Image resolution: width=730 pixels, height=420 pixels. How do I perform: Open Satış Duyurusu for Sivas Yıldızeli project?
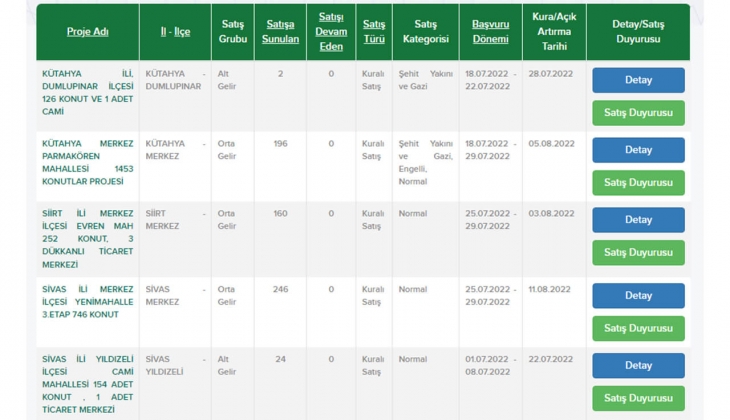click(x=638, y=398)
